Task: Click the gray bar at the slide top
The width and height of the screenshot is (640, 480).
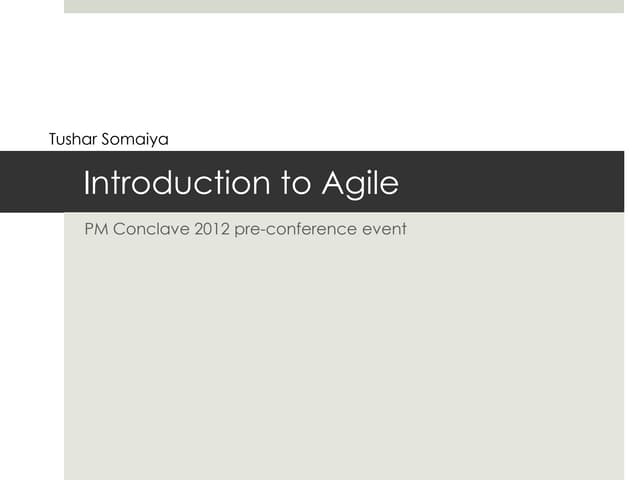Action: 340,6
